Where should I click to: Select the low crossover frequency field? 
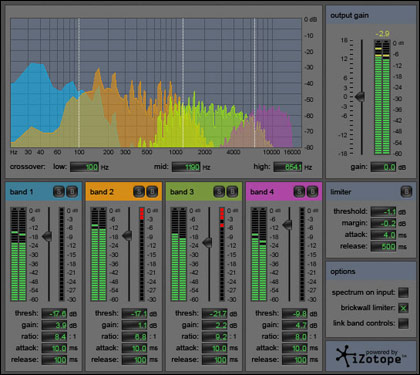84,167
